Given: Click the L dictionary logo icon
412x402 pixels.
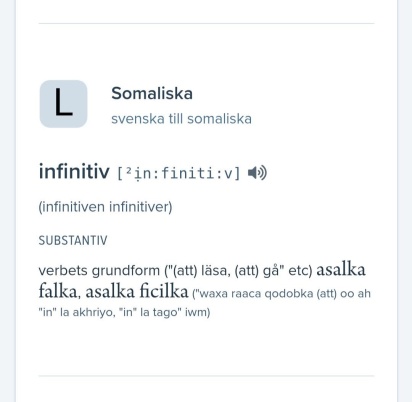Looking at the screenshot, I should click(x=63, y=104).
